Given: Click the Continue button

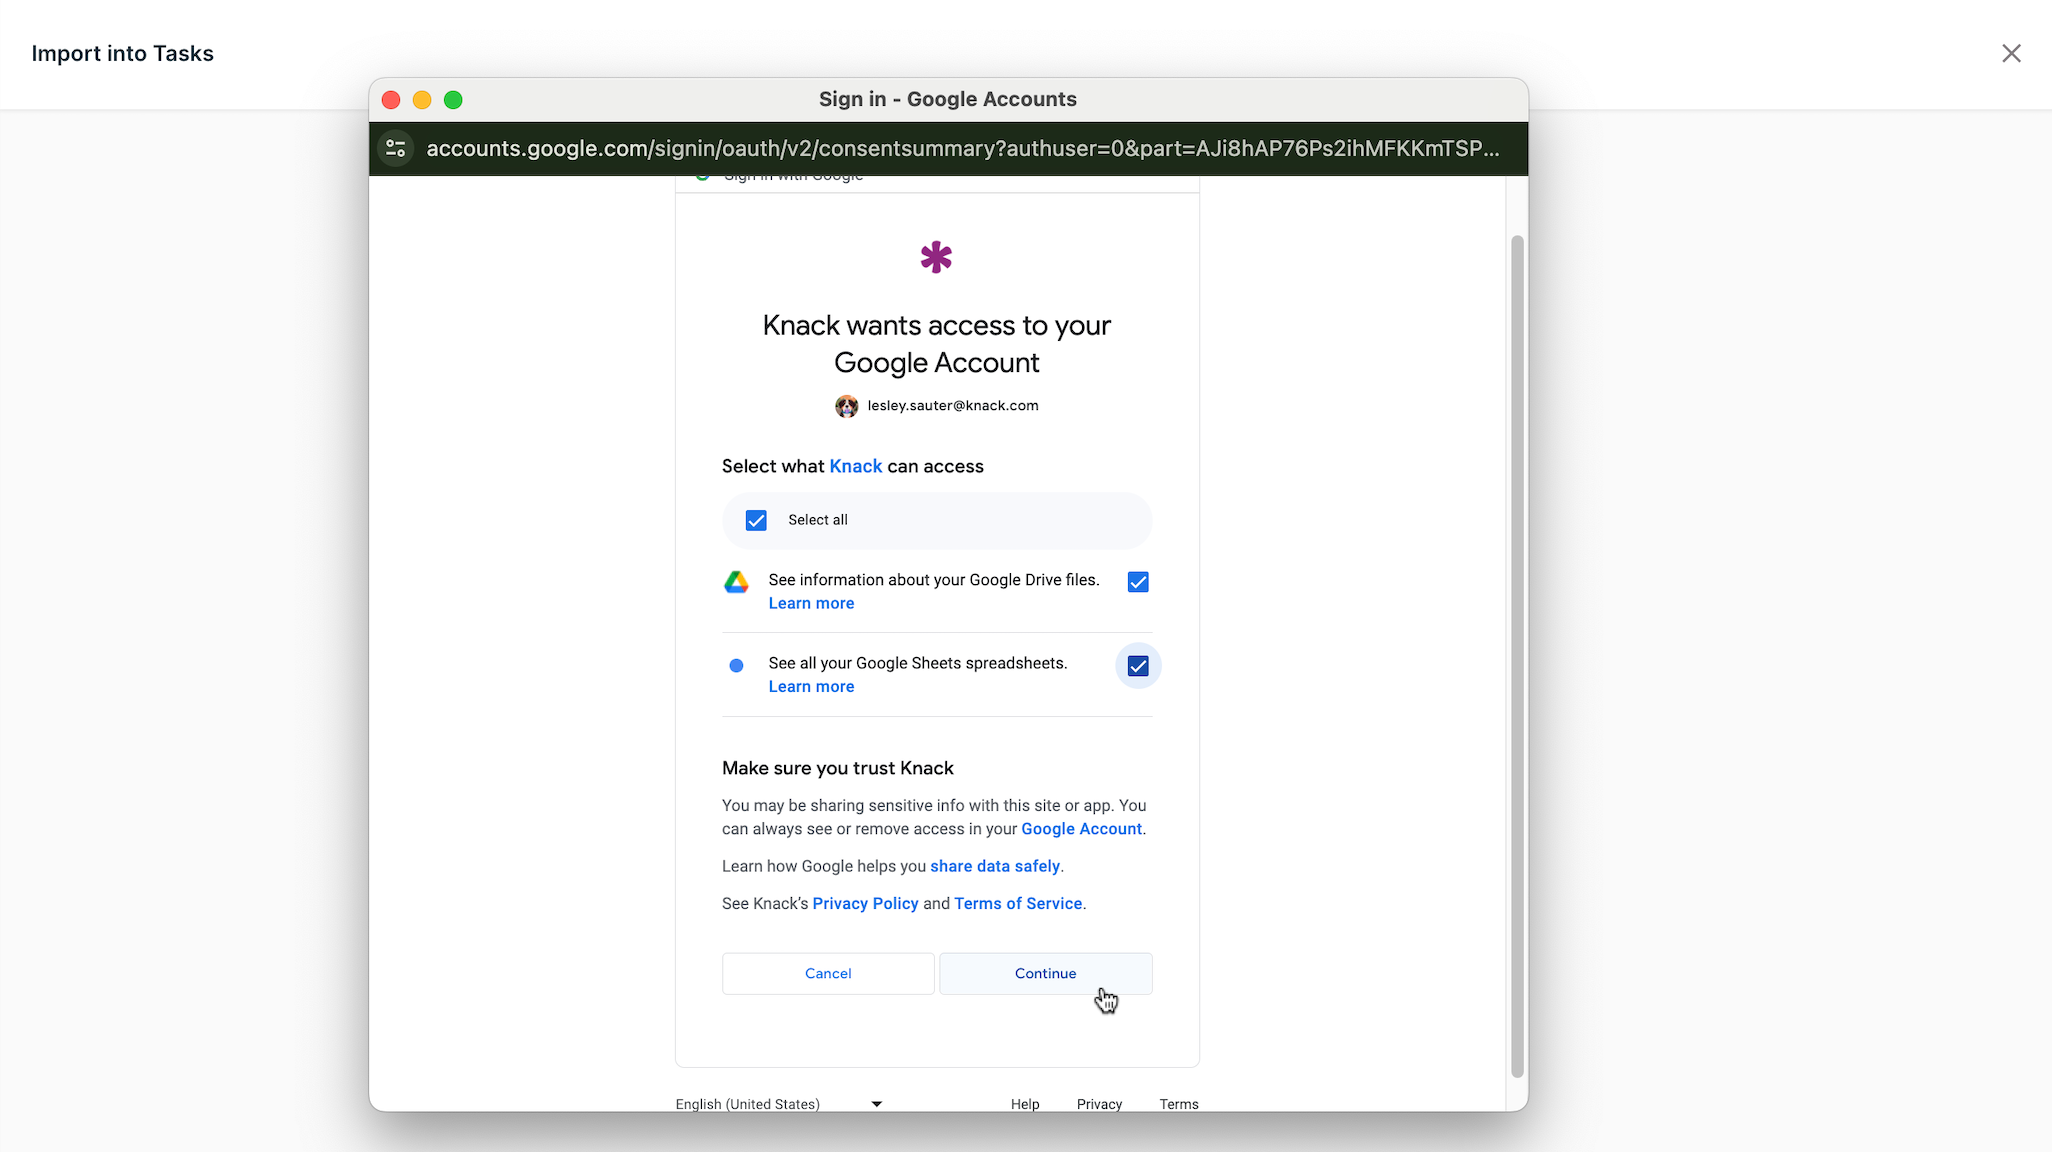Looking at the screenshot, I should click(1046, 973).
